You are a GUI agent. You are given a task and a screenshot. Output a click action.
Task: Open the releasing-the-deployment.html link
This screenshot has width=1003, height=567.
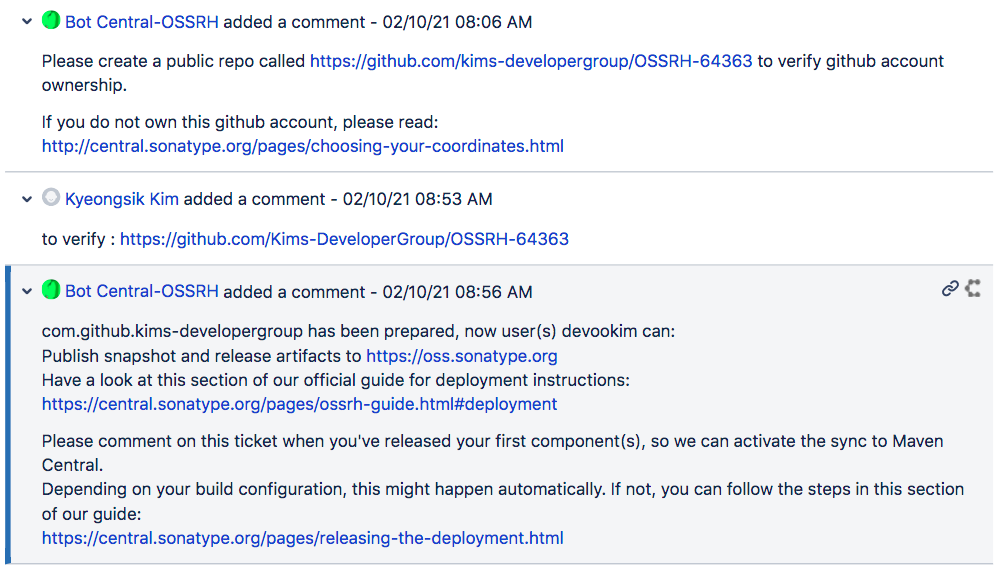point(303,538)
